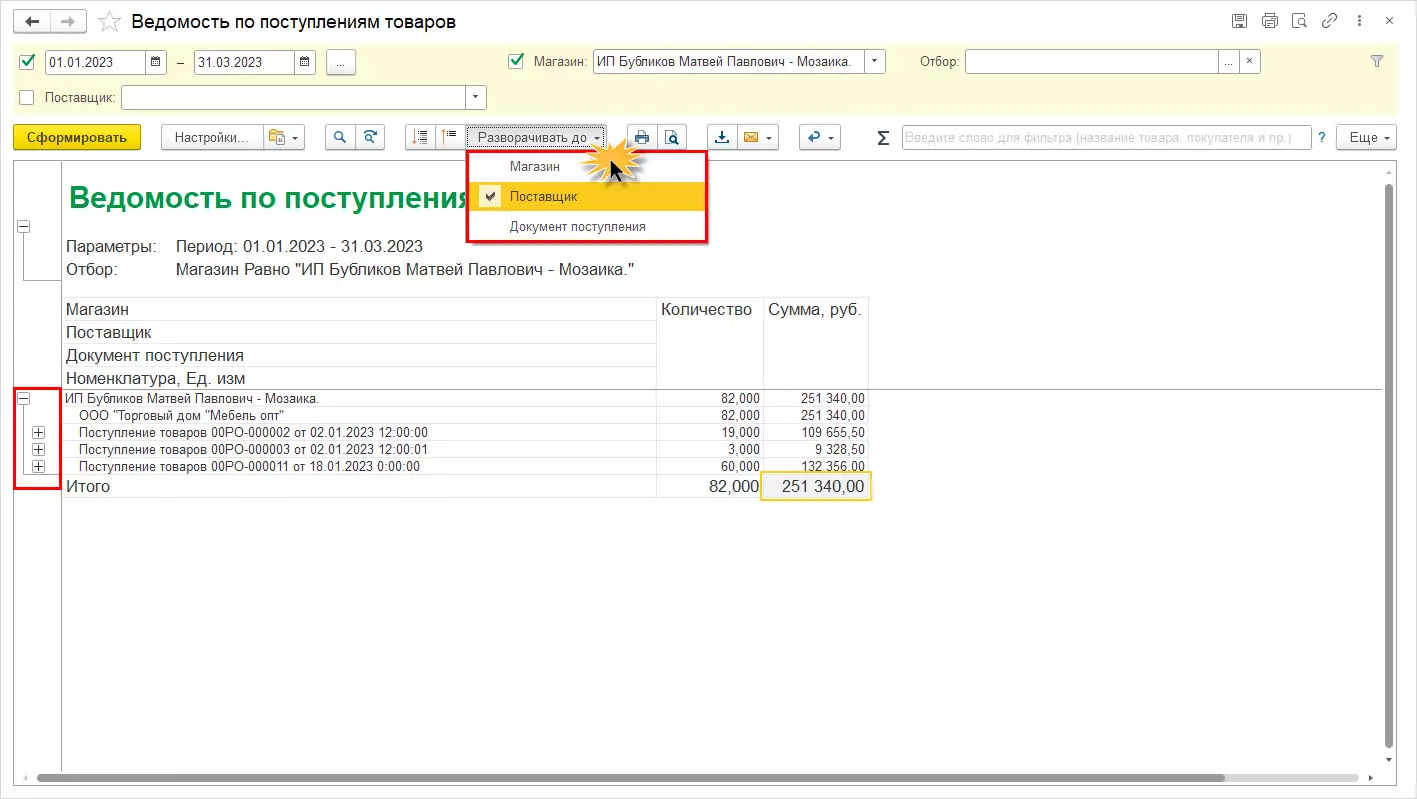Open print preview icon
The image size is (1417, 799).
pyautogui.click(x=672, y=138)
